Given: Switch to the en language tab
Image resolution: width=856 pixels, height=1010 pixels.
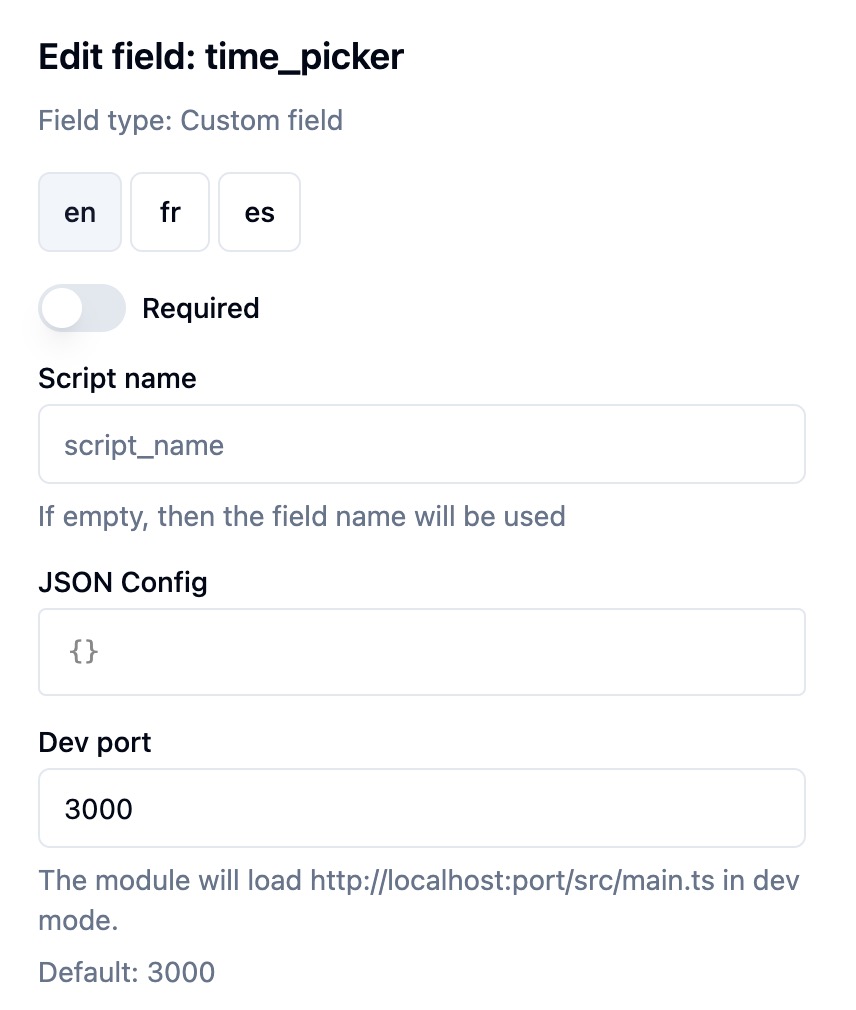Looking at the screenshot, I should tap(80, 212).
